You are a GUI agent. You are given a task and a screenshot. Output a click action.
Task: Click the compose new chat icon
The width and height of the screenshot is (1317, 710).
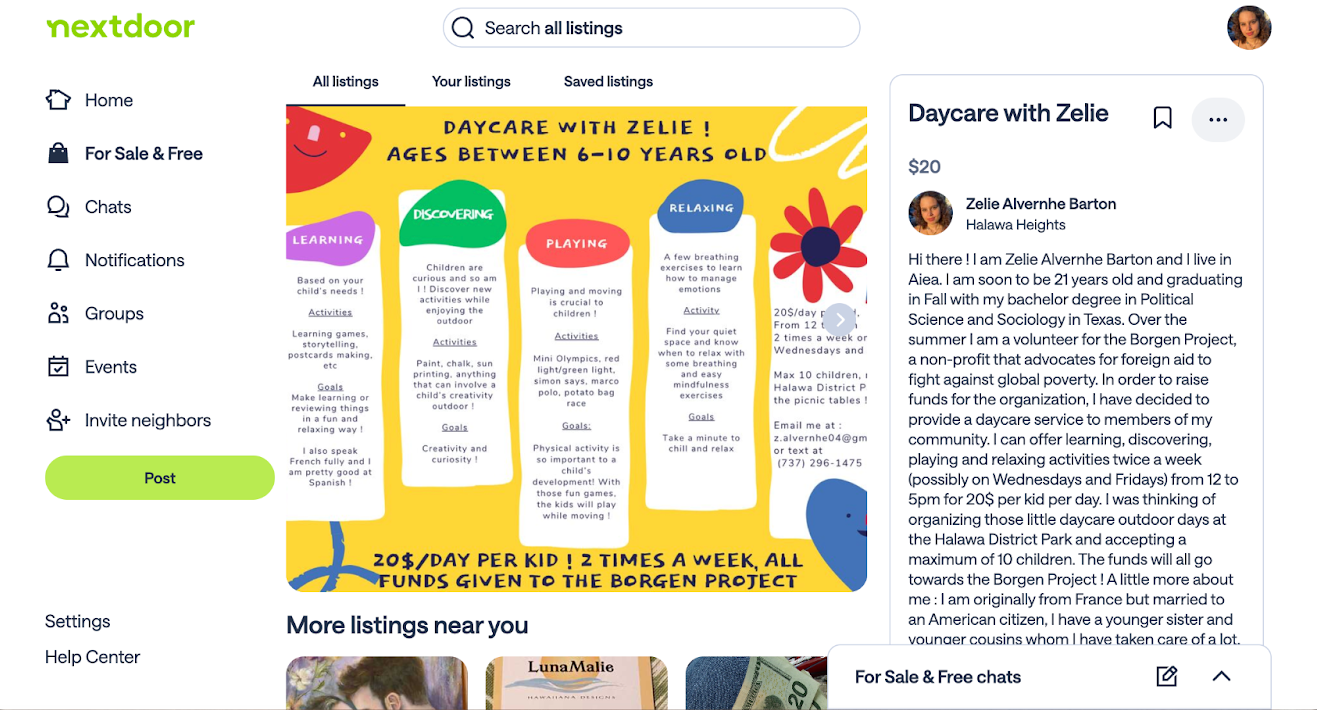(1167, 677)
